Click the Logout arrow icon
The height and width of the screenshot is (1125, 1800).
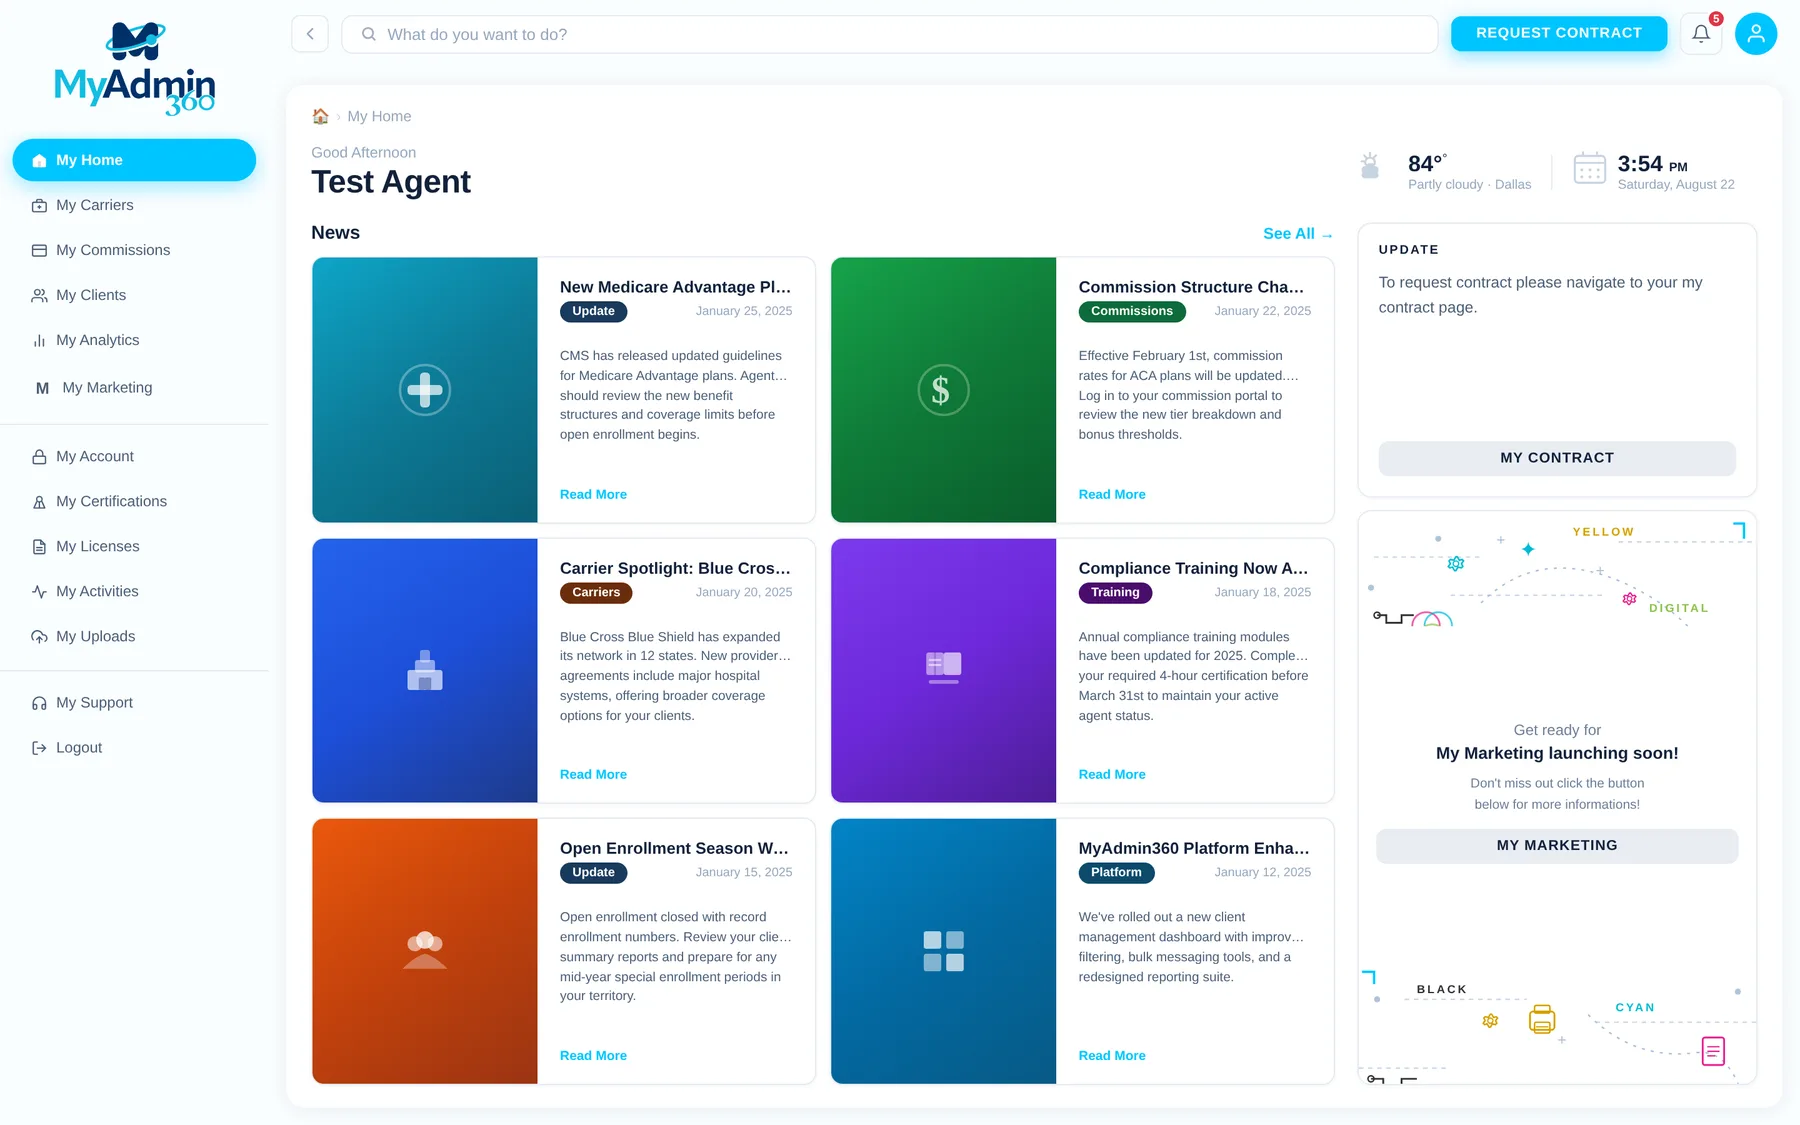click(39, 748)
